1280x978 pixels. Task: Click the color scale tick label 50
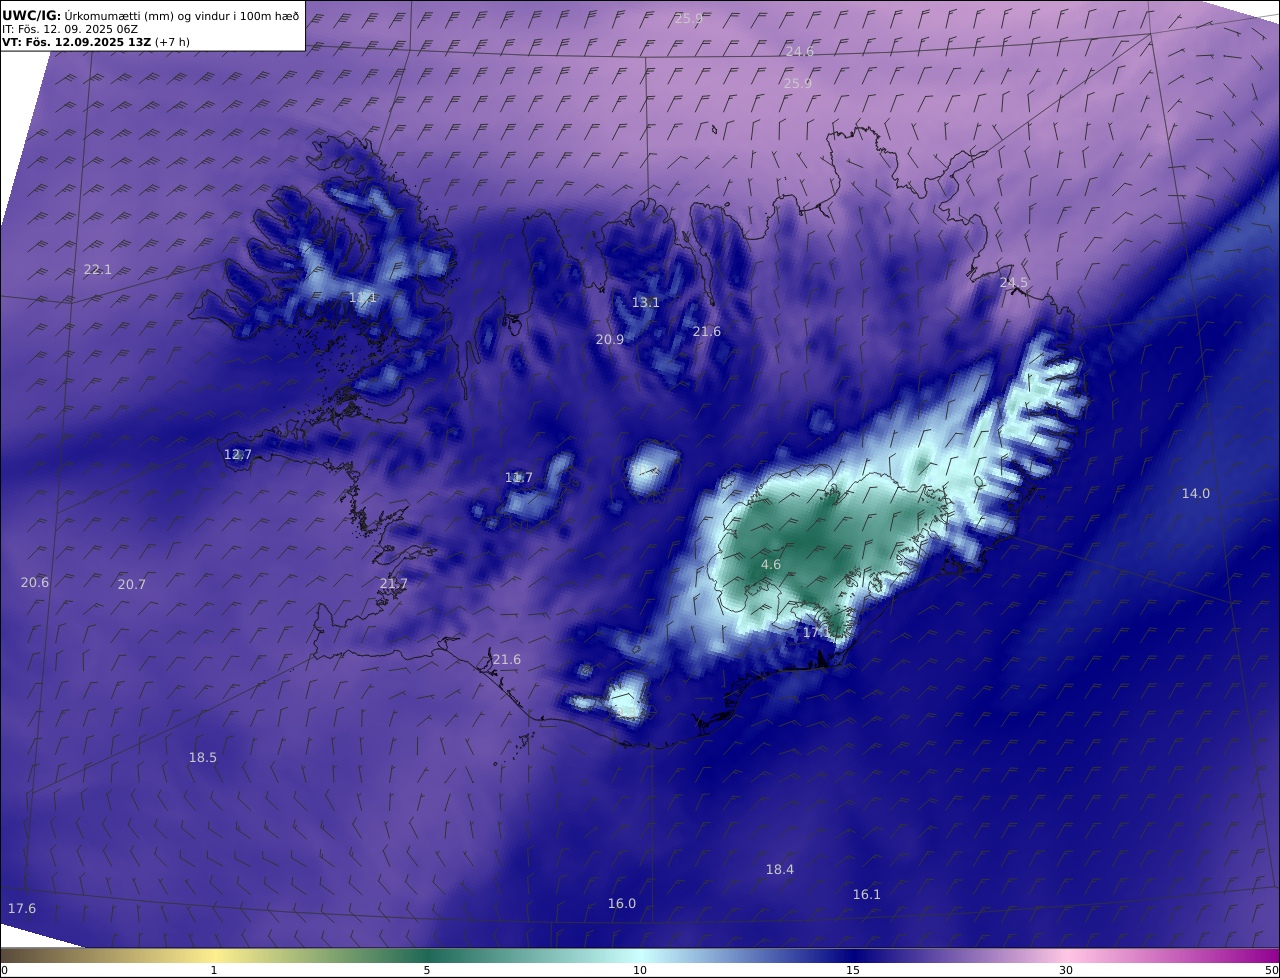(x=1272, y=971)
